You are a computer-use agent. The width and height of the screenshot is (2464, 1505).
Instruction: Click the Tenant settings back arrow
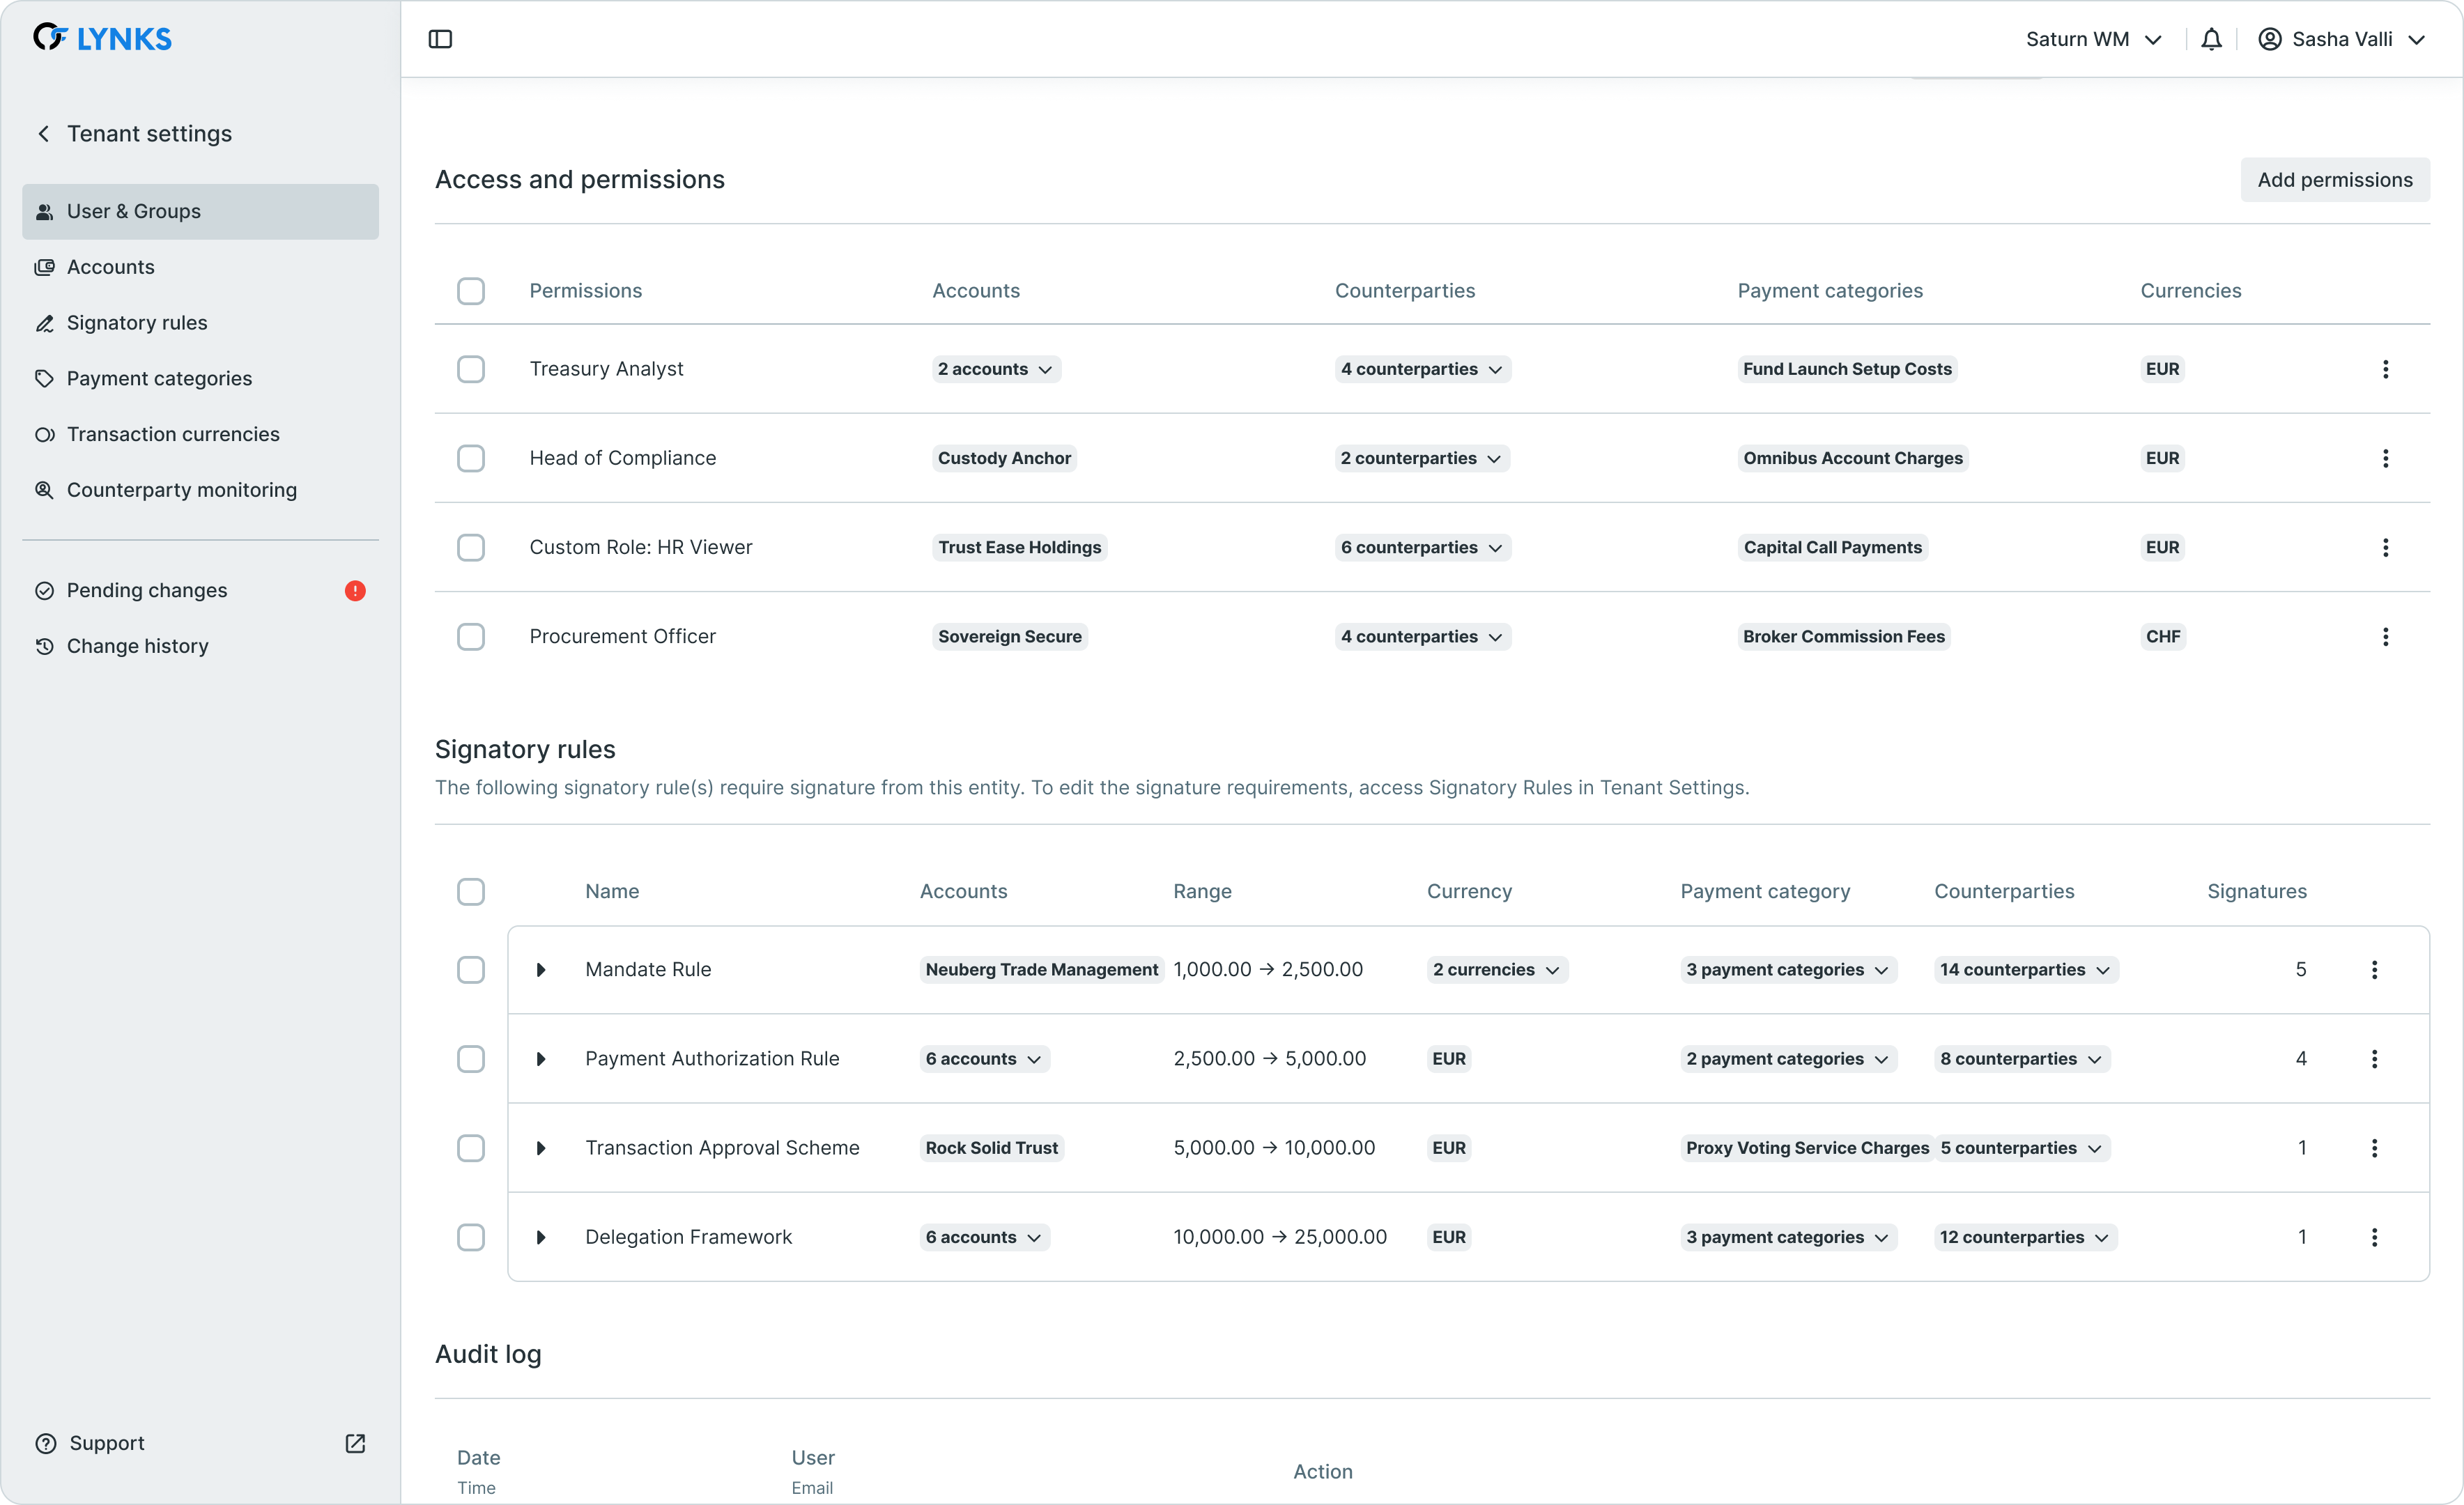[44, 134]
